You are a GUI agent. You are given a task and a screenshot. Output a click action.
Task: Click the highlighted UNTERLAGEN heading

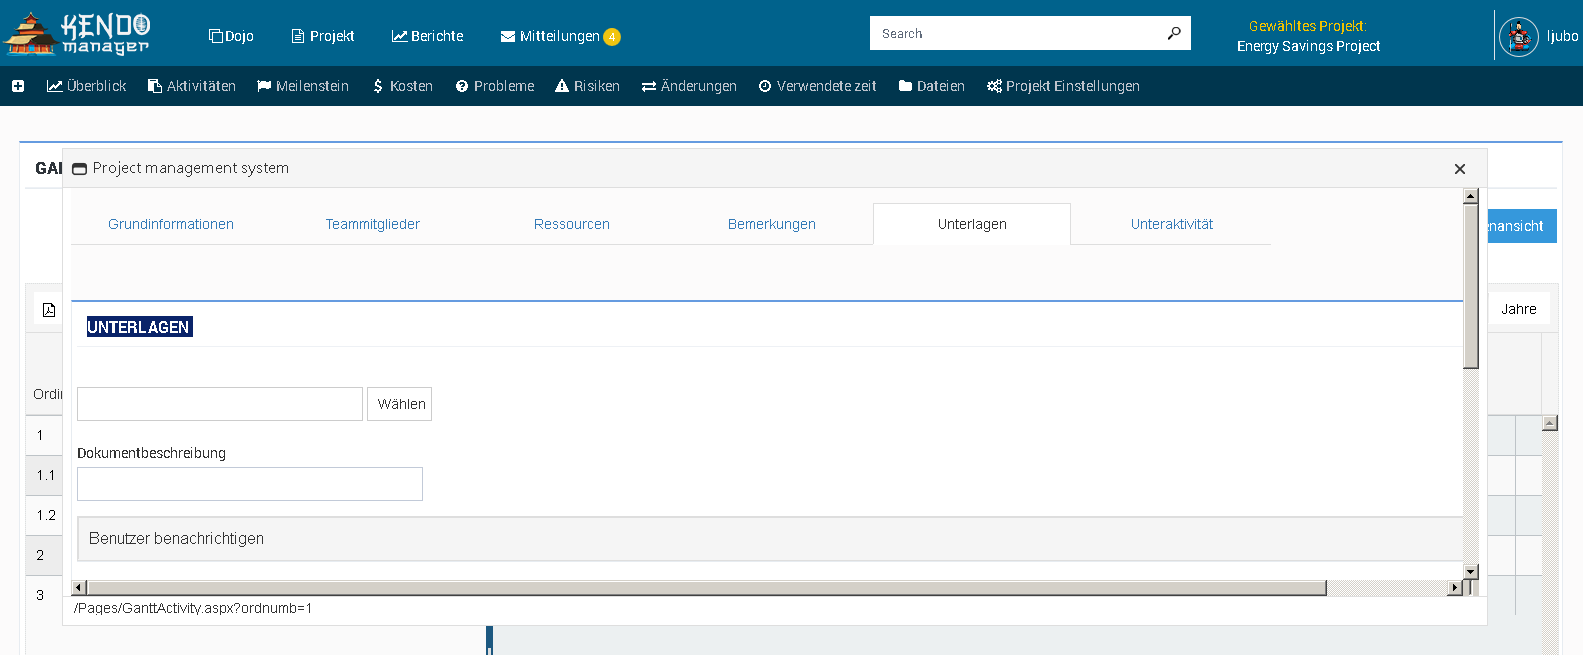[139, 327]
